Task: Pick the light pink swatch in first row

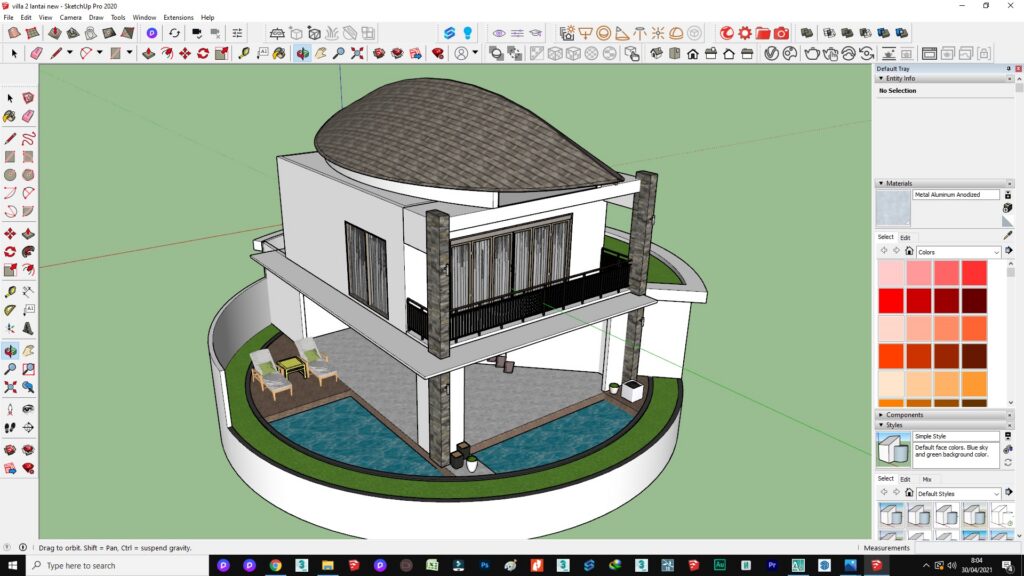Action: pyautogui.click(x=890, y=273)
